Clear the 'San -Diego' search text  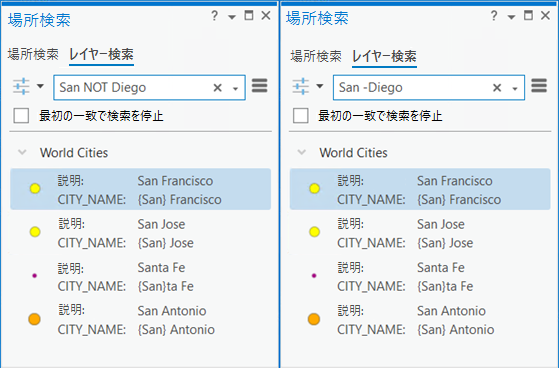point(497,88)
